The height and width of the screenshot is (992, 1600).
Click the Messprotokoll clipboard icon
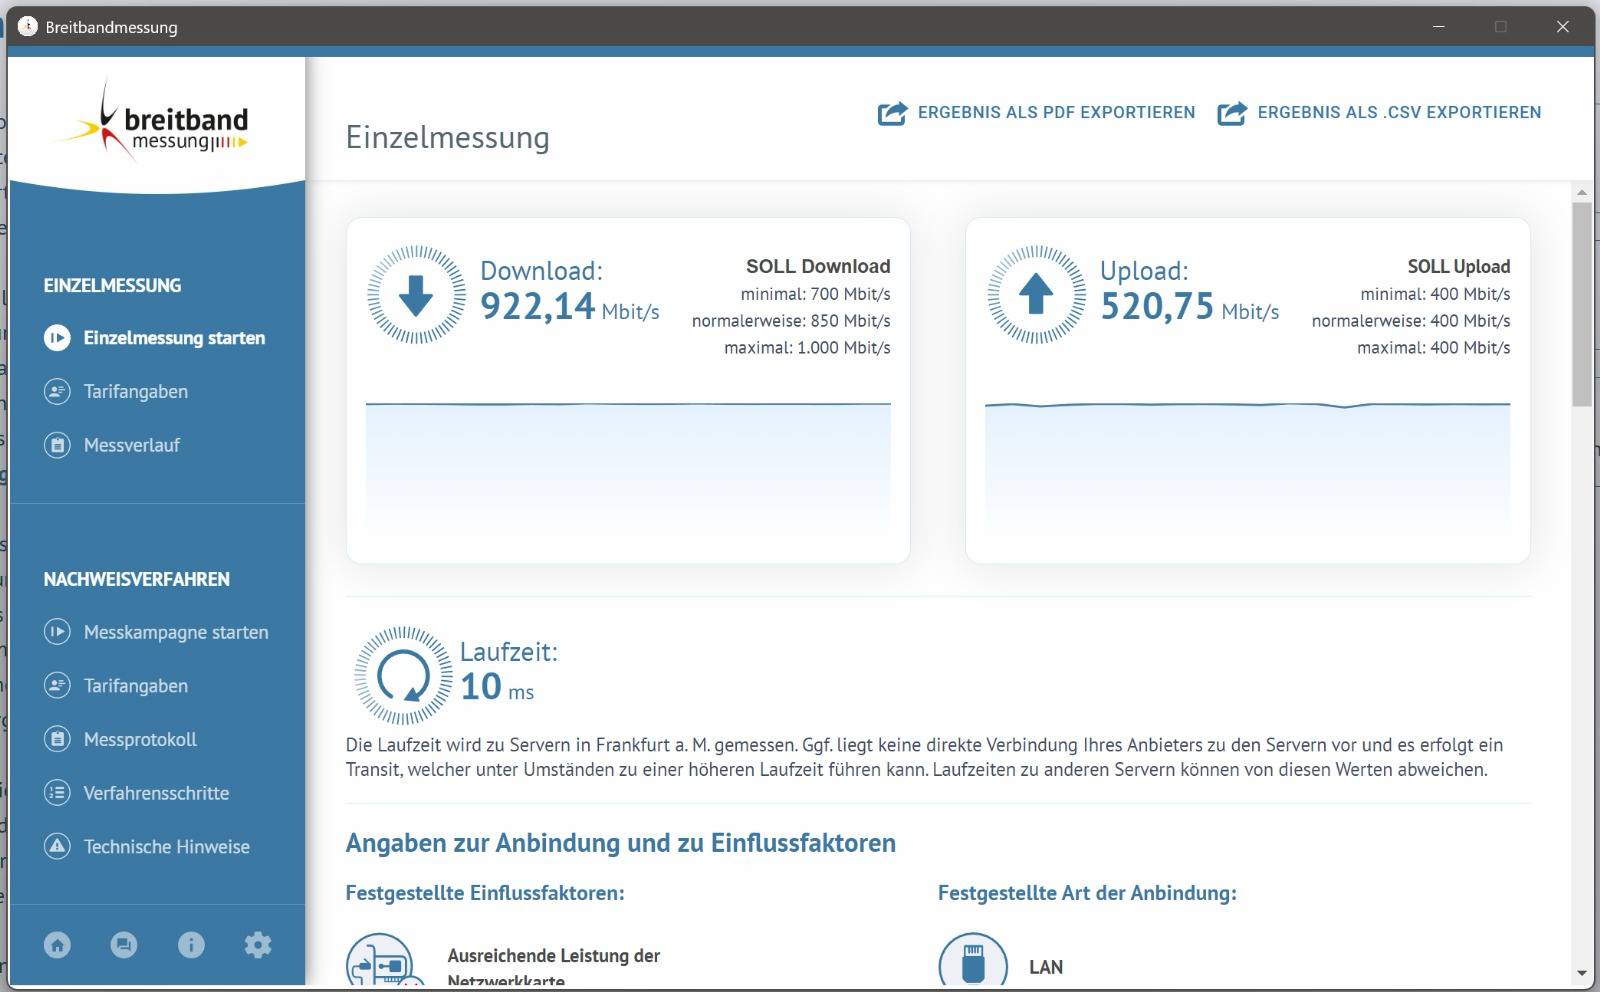pos(57,740)
